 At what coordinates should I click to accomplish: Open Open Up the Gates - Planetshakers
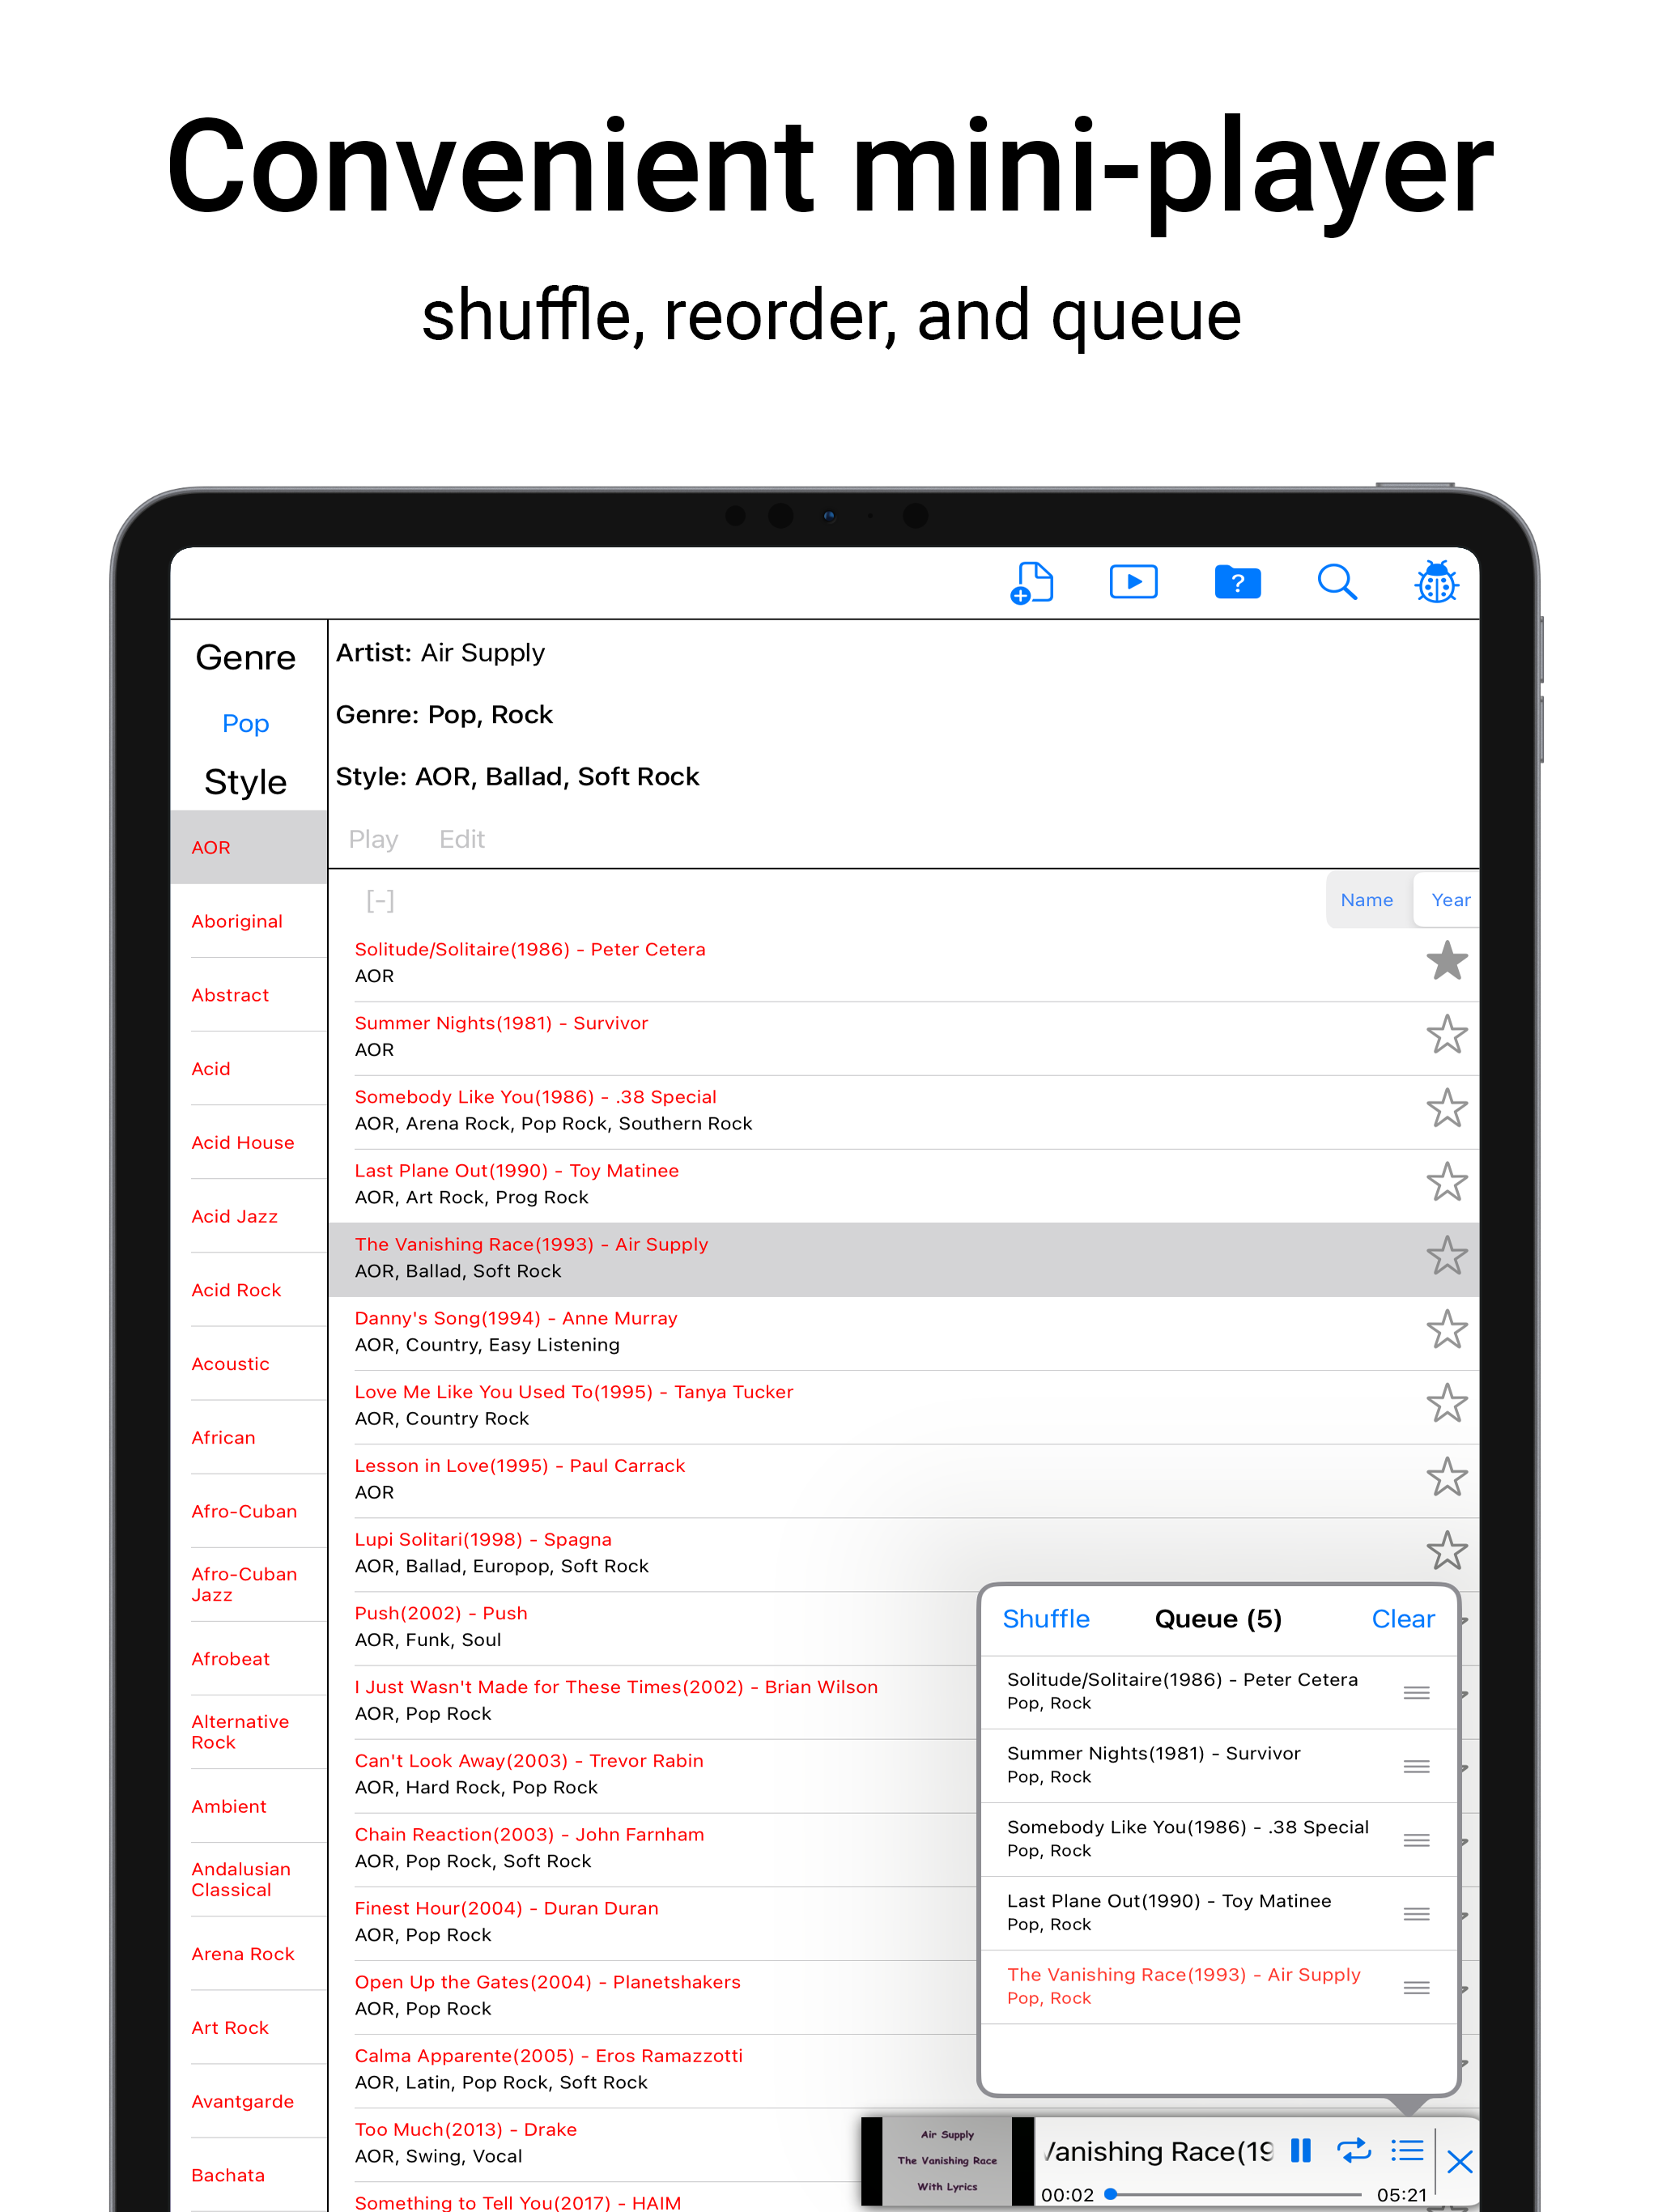654,1995
